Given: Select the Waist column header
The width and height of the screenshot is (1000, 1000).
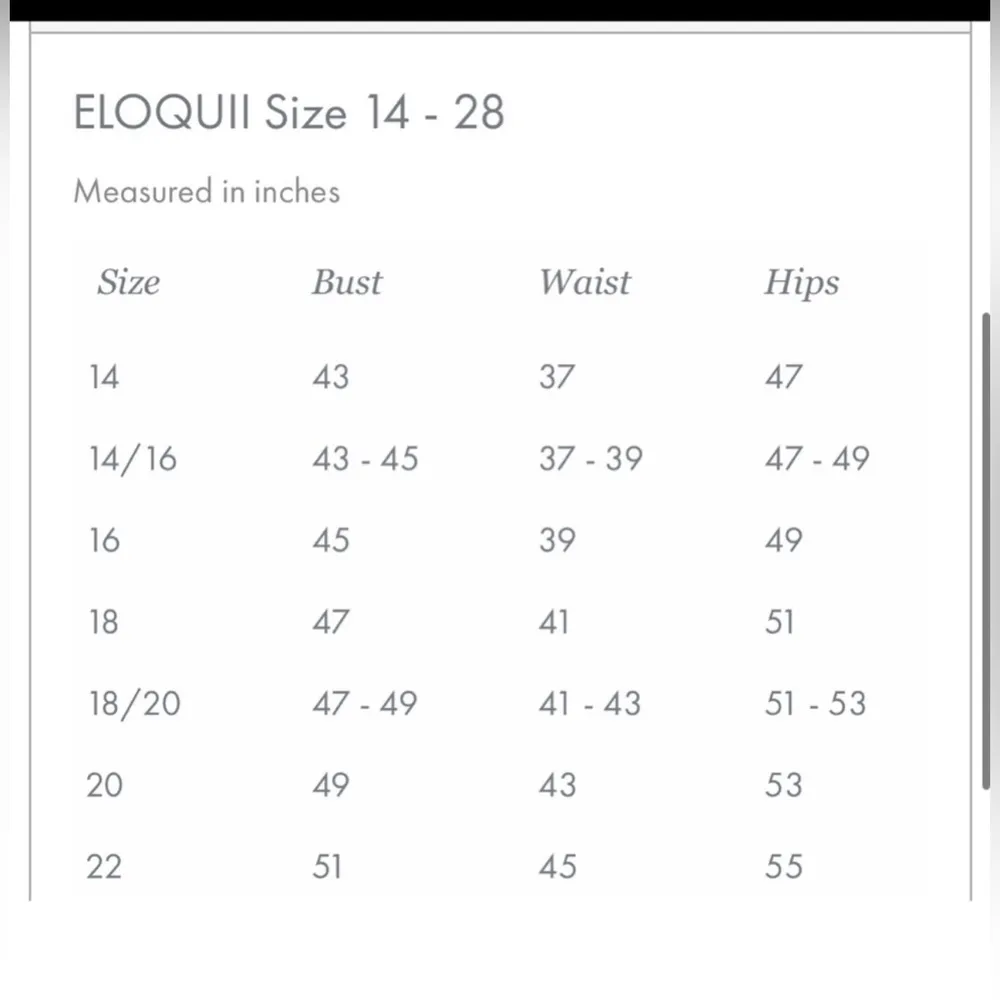Looking at the screenshot, I should [x=585, y=283].
